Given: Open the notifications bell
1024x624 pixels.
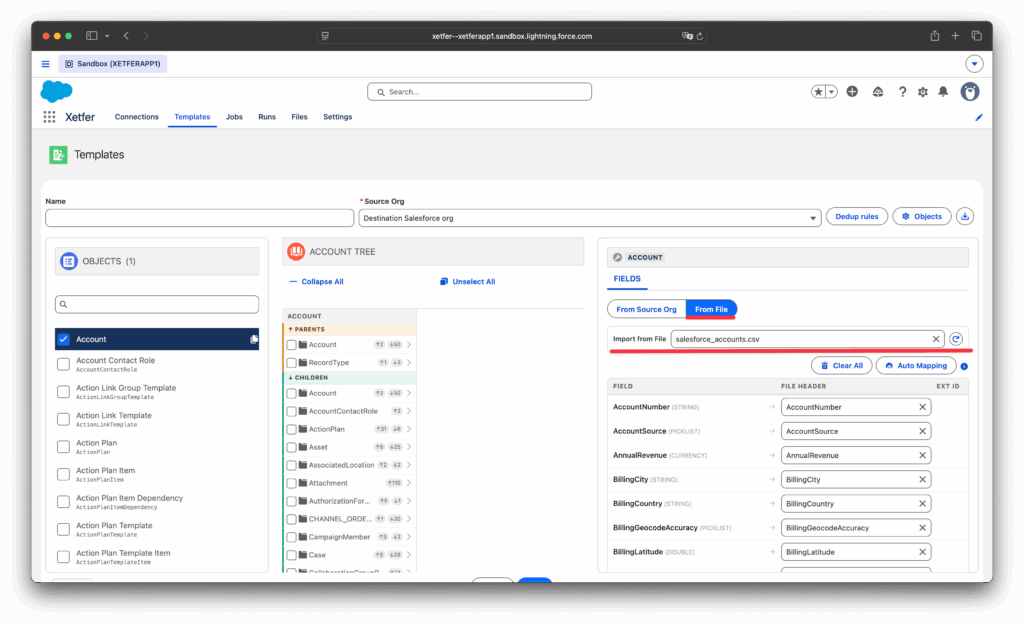Looking at the screenshot, I should pos(943,92).
